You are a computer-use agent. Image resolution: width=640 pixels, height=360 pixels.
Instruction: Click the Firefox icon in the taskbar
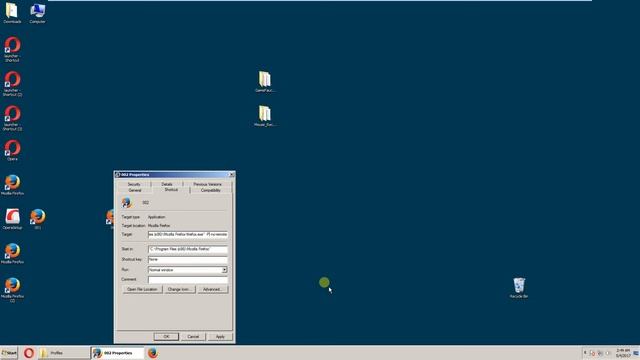click(x=153, y=353)
